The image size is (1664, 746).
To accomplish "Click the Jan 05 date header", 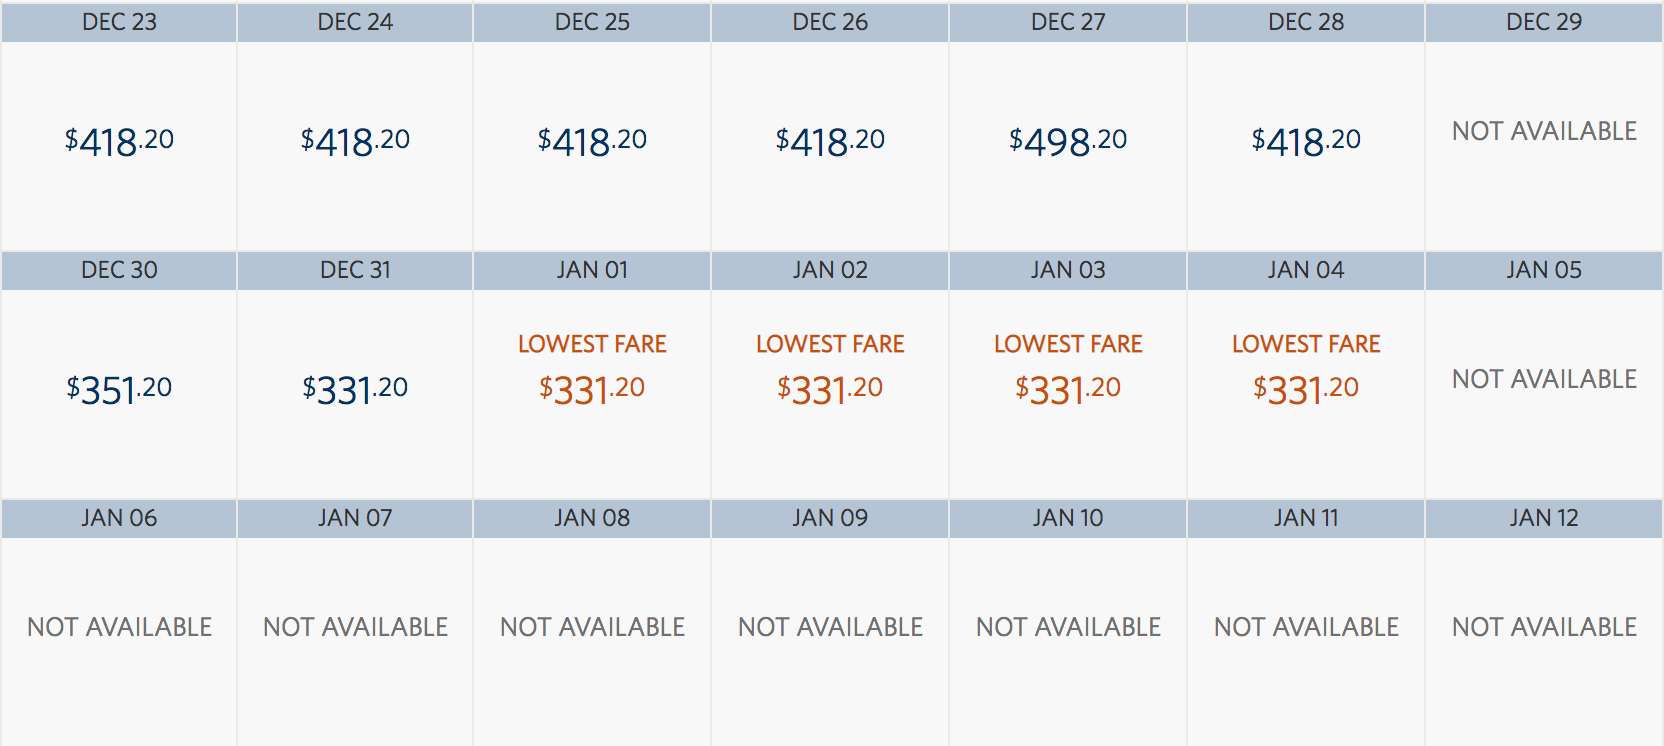I will pos(1543,269).
